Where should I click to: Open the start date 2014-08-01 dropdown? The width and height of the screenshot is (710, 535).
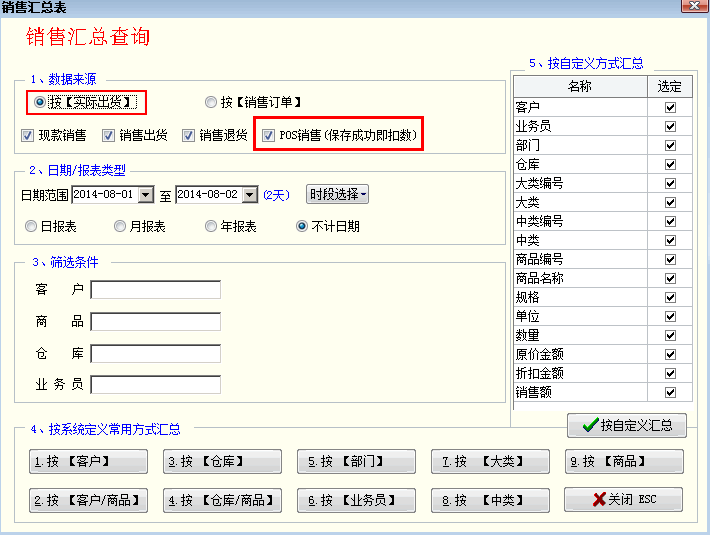pos(146,195)
